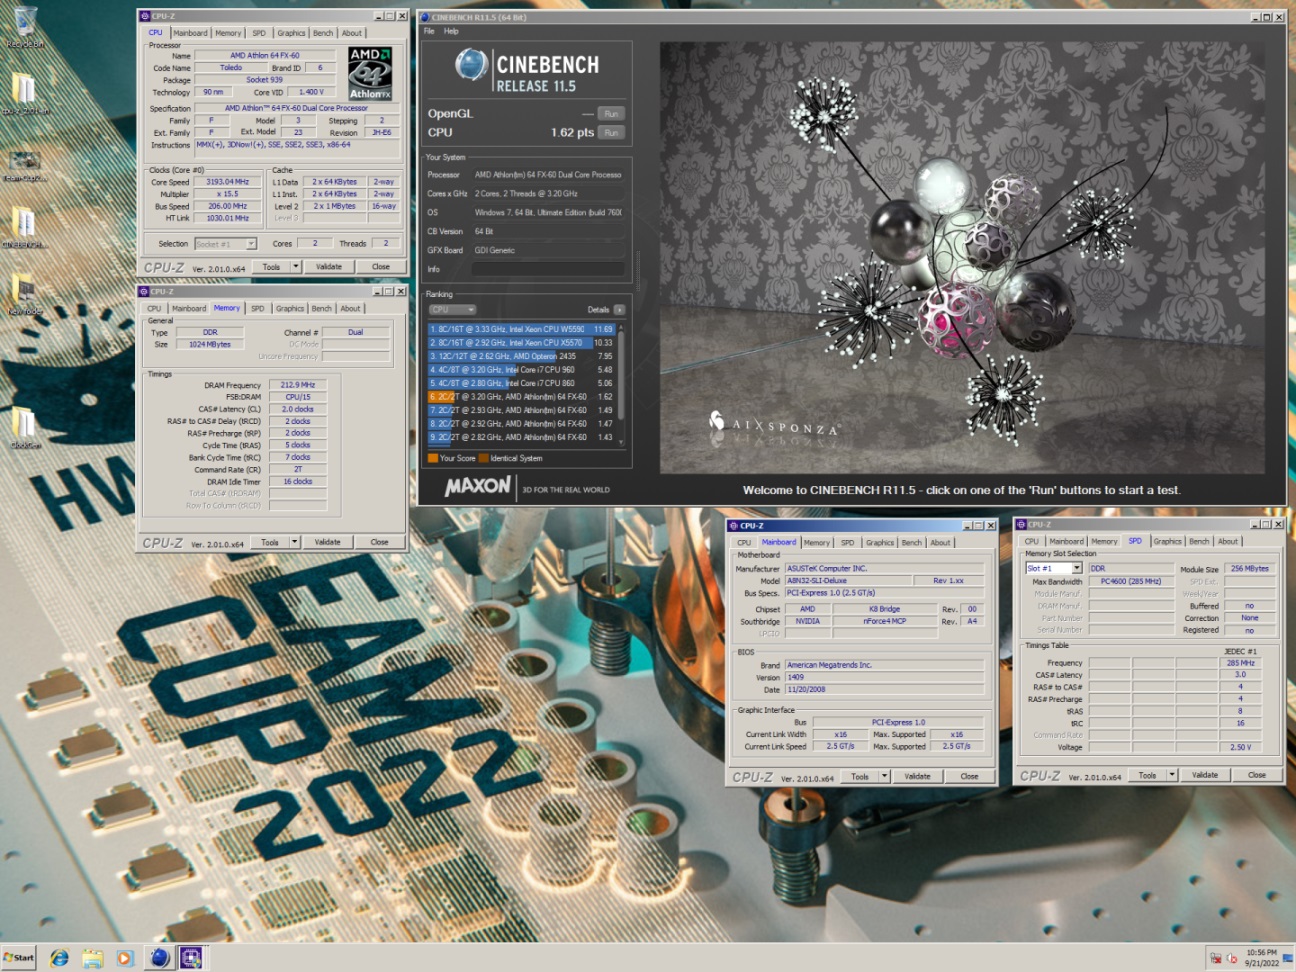1296x972 pixels.
Task: Click the Info input field in Cinebench
Action: pyautogui.click(x=548, y=269)
